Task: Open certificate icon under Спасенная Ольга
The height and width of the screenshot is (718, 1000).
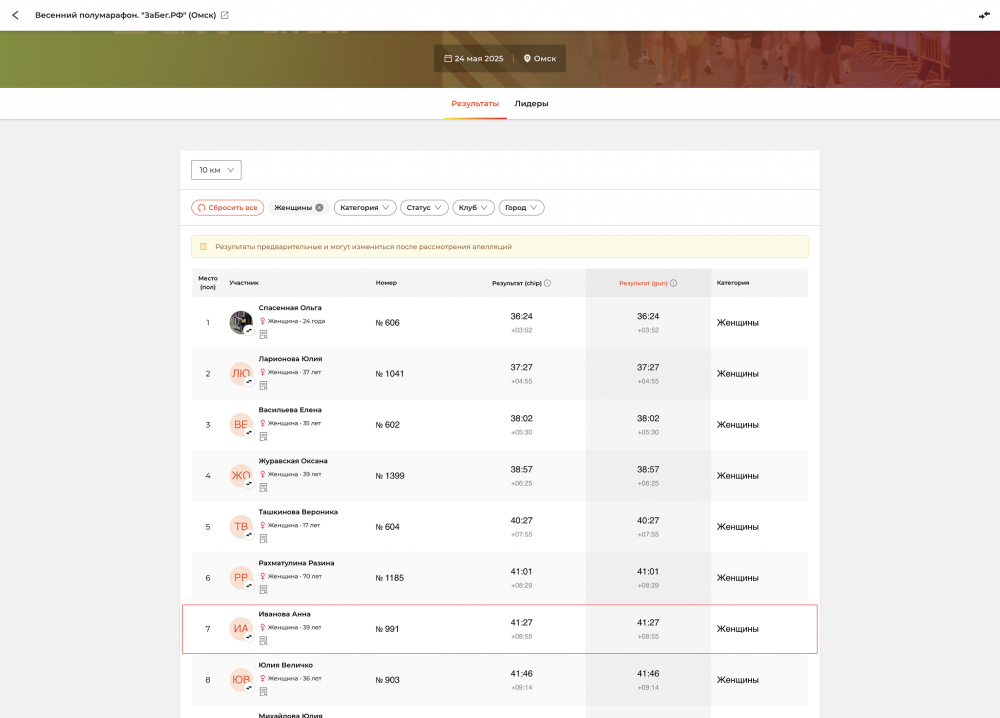Action: click(263, 335)
